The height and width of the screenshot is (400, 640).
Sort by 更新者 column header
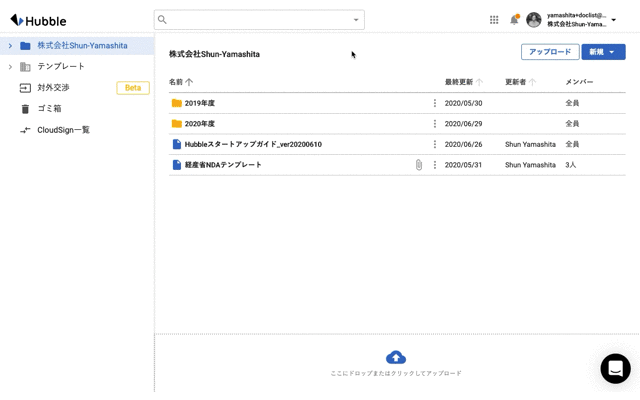pyautogui.click(x=520, y=82)
